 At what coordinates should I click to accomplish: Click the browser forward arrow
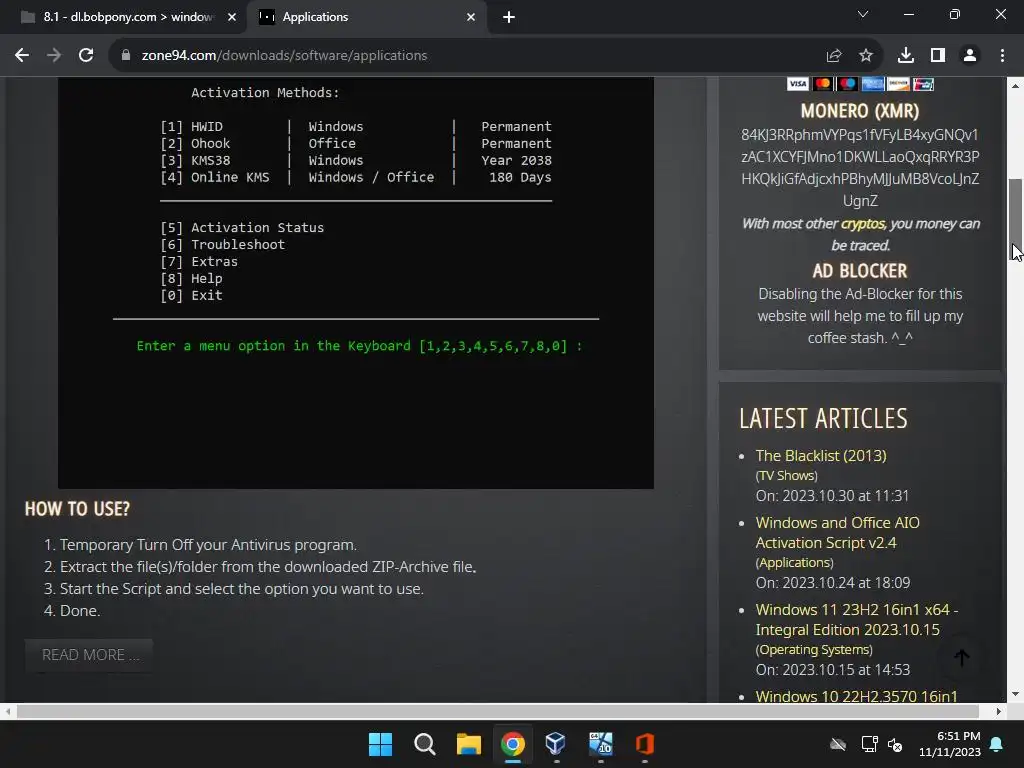tap(54, 56)
